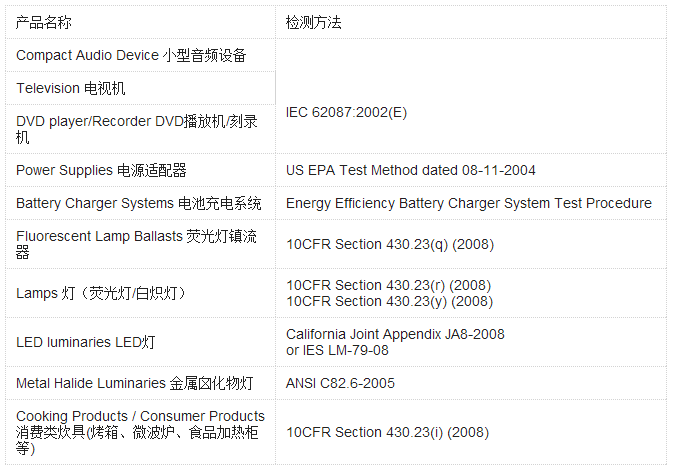
Task: Click the DVD player/Recorder cell
Action: point(136,129)
